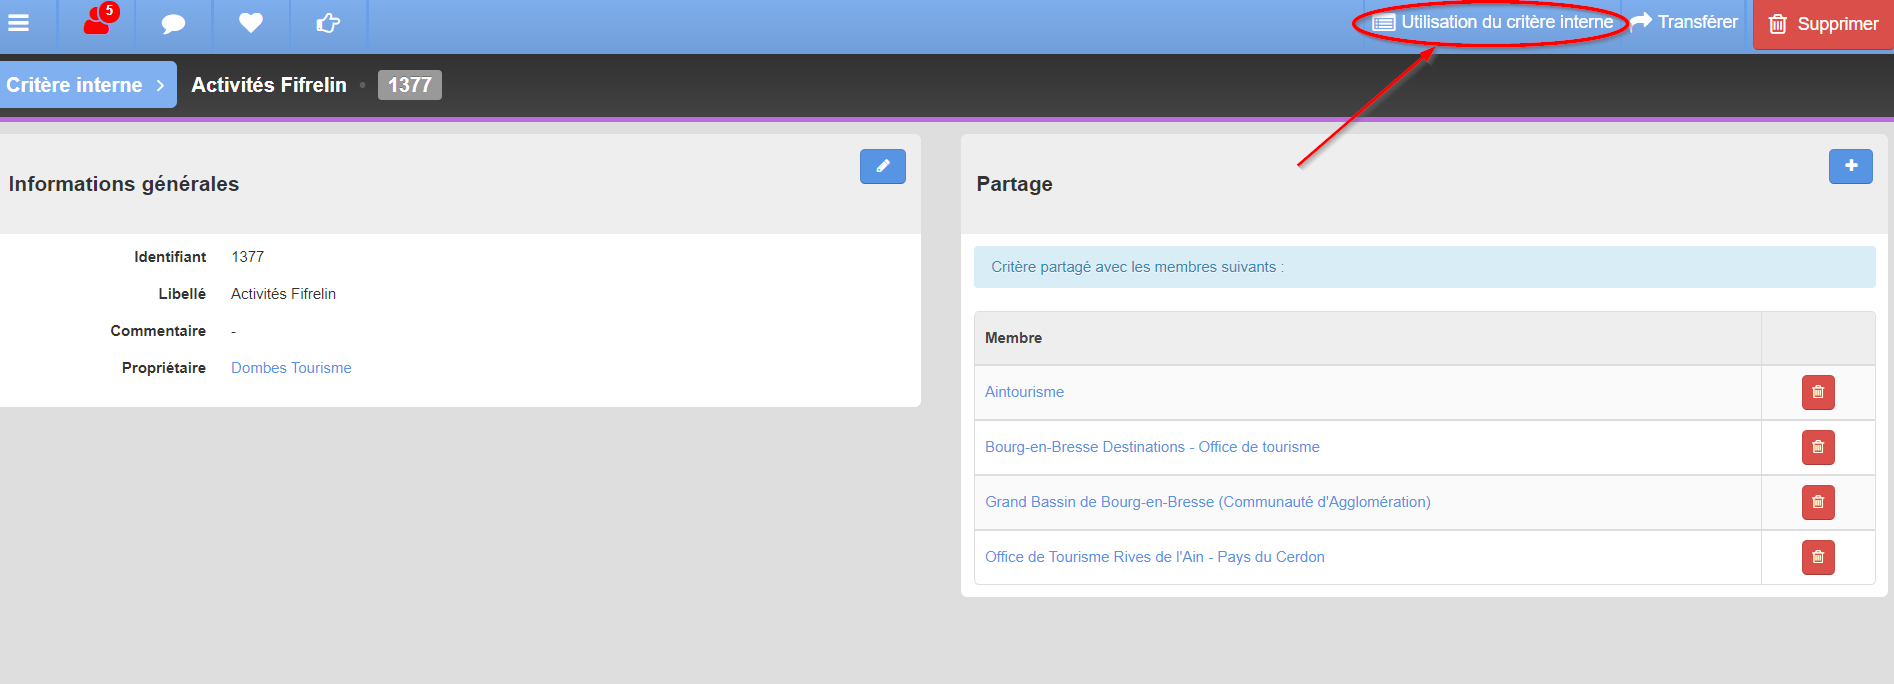Open Office de Tourisme Rives de l'Ain link
This screenshot has height=684, width=1894.
pyautogui.click(x=1155, y=557)
